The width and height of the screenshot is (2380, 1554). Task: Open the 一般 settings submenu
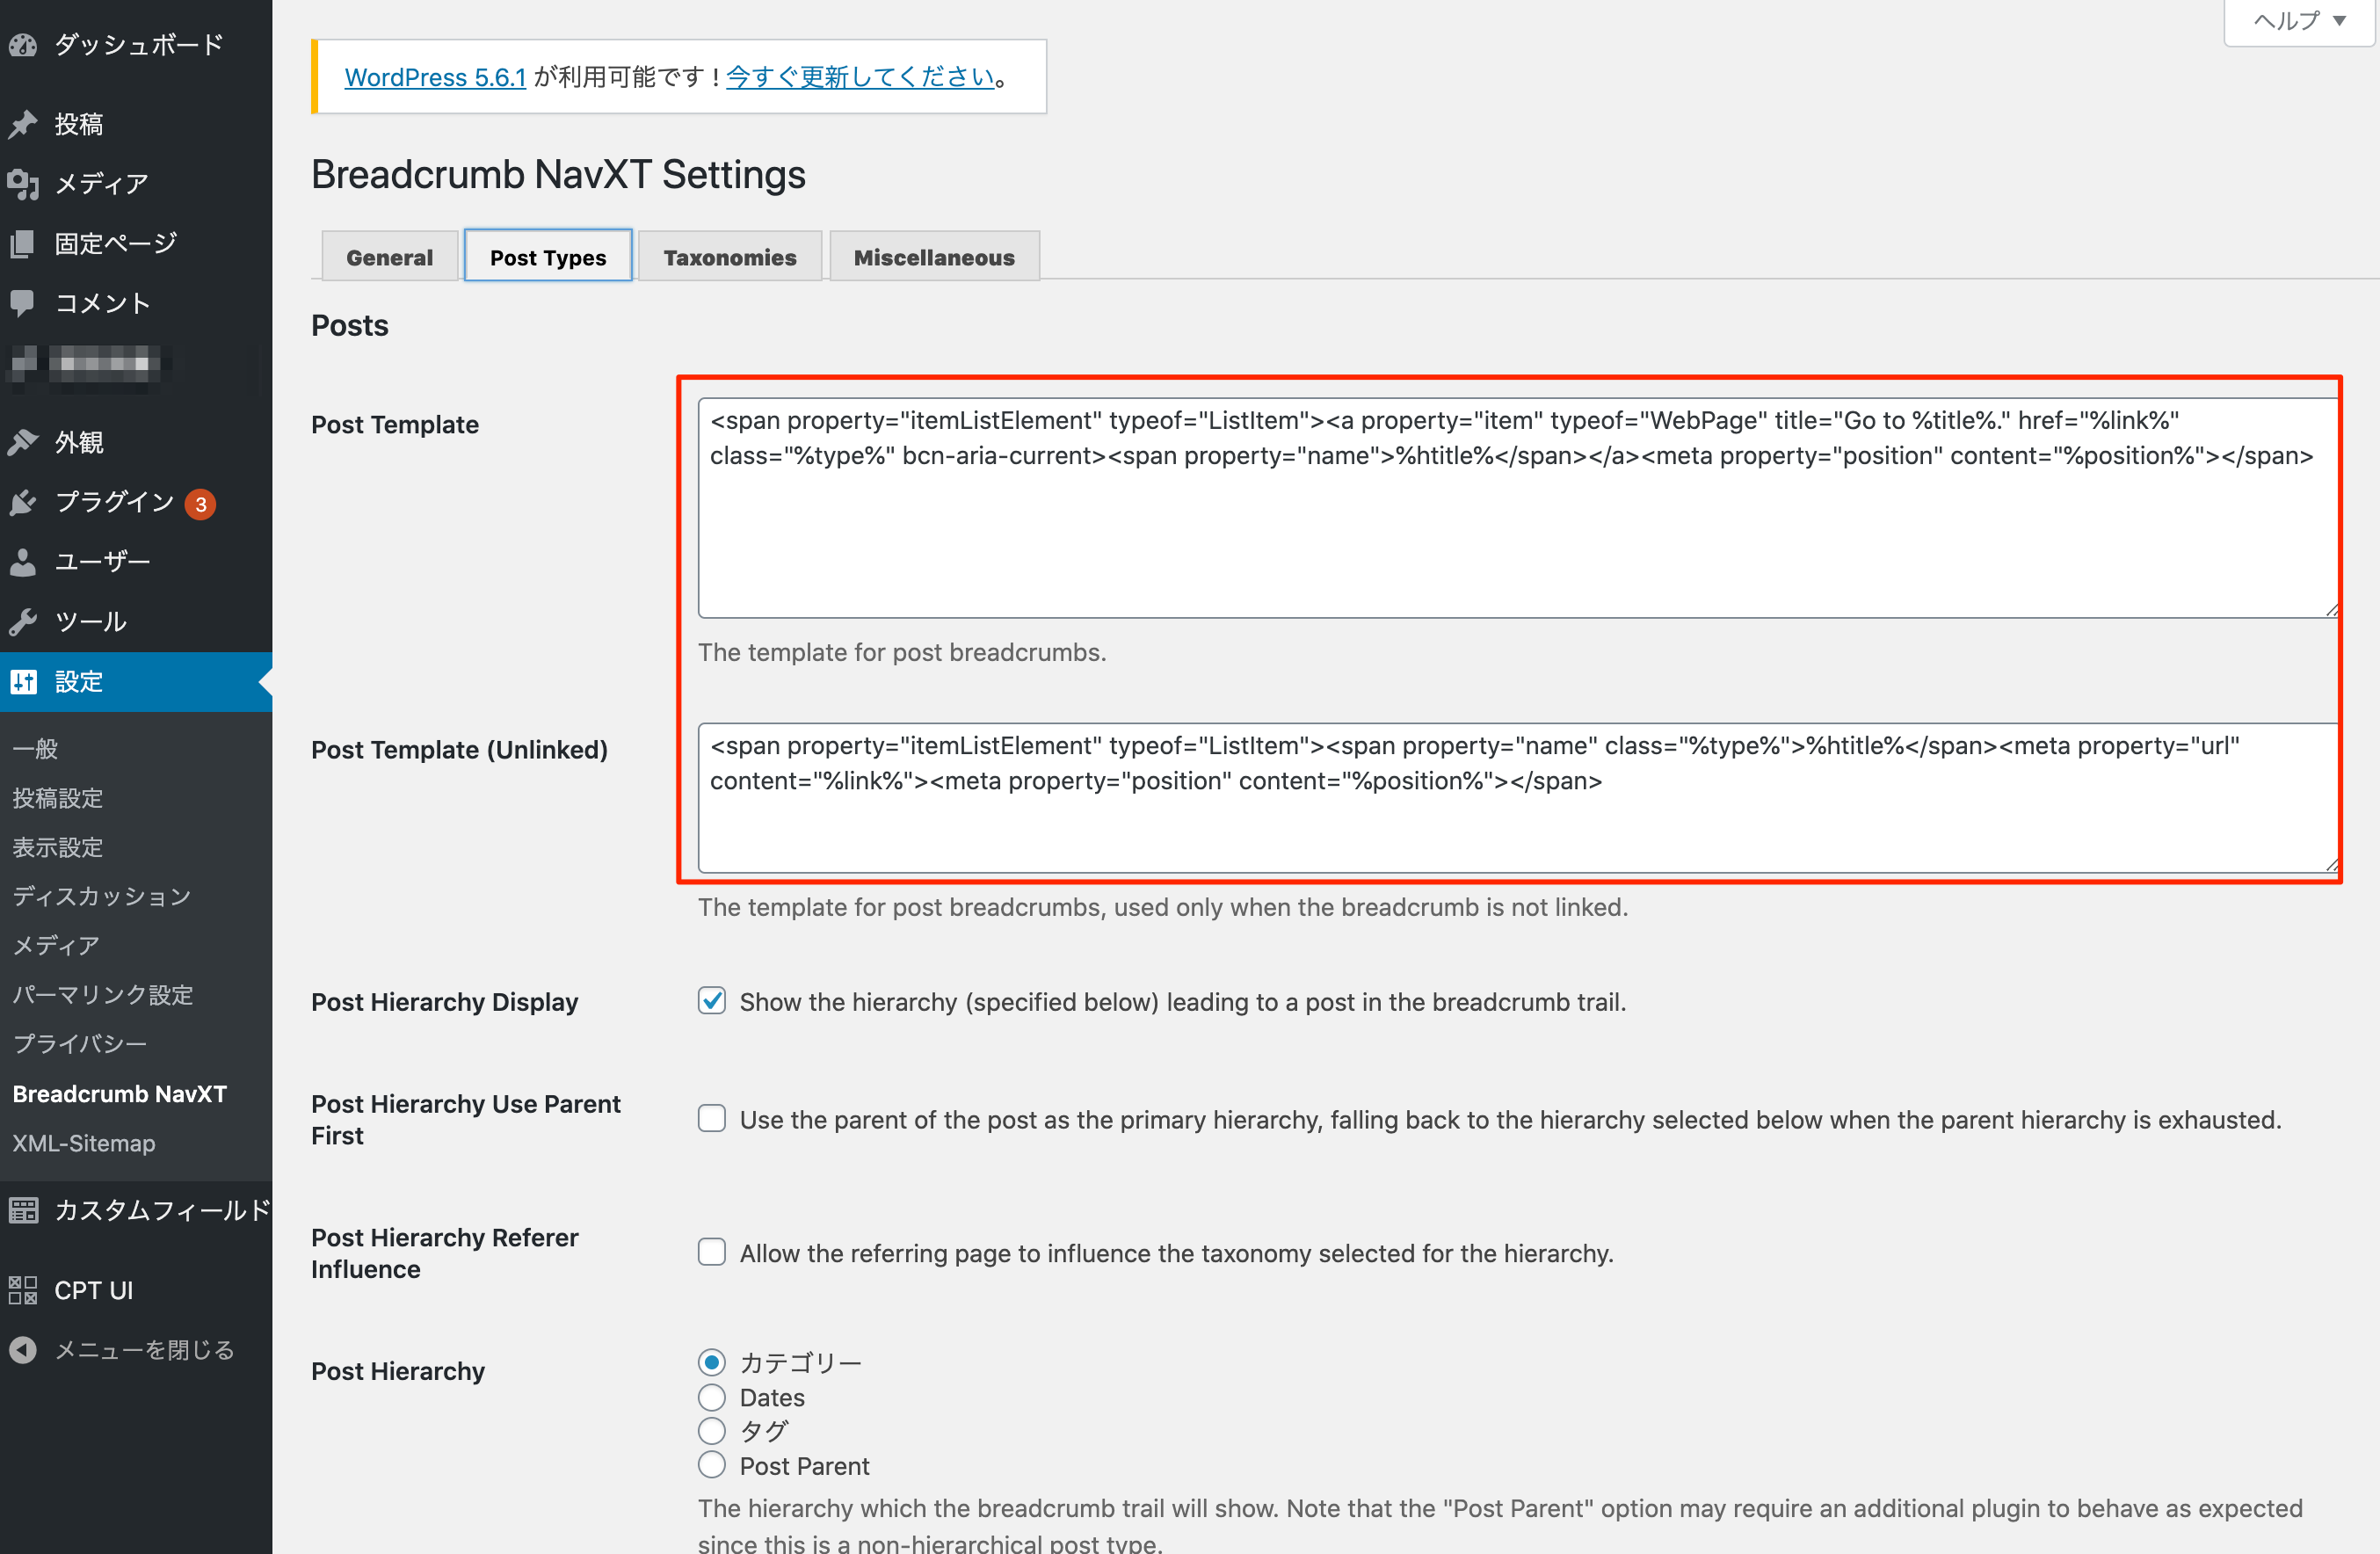coord(35,748)
